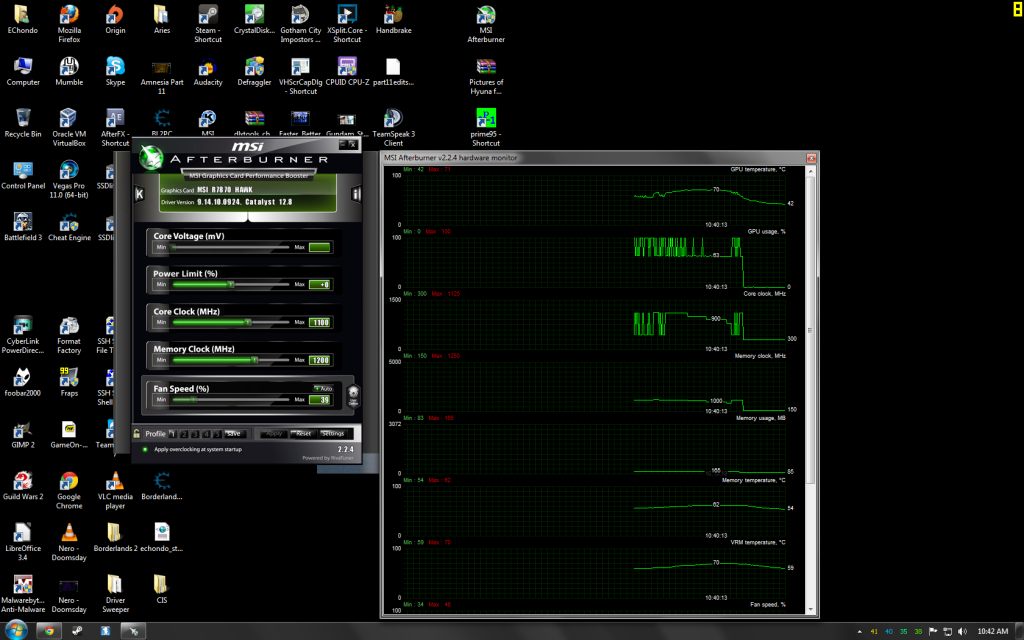
Task: Expand the detach tab under graphics card info
Action: click(x=248, y=217)
